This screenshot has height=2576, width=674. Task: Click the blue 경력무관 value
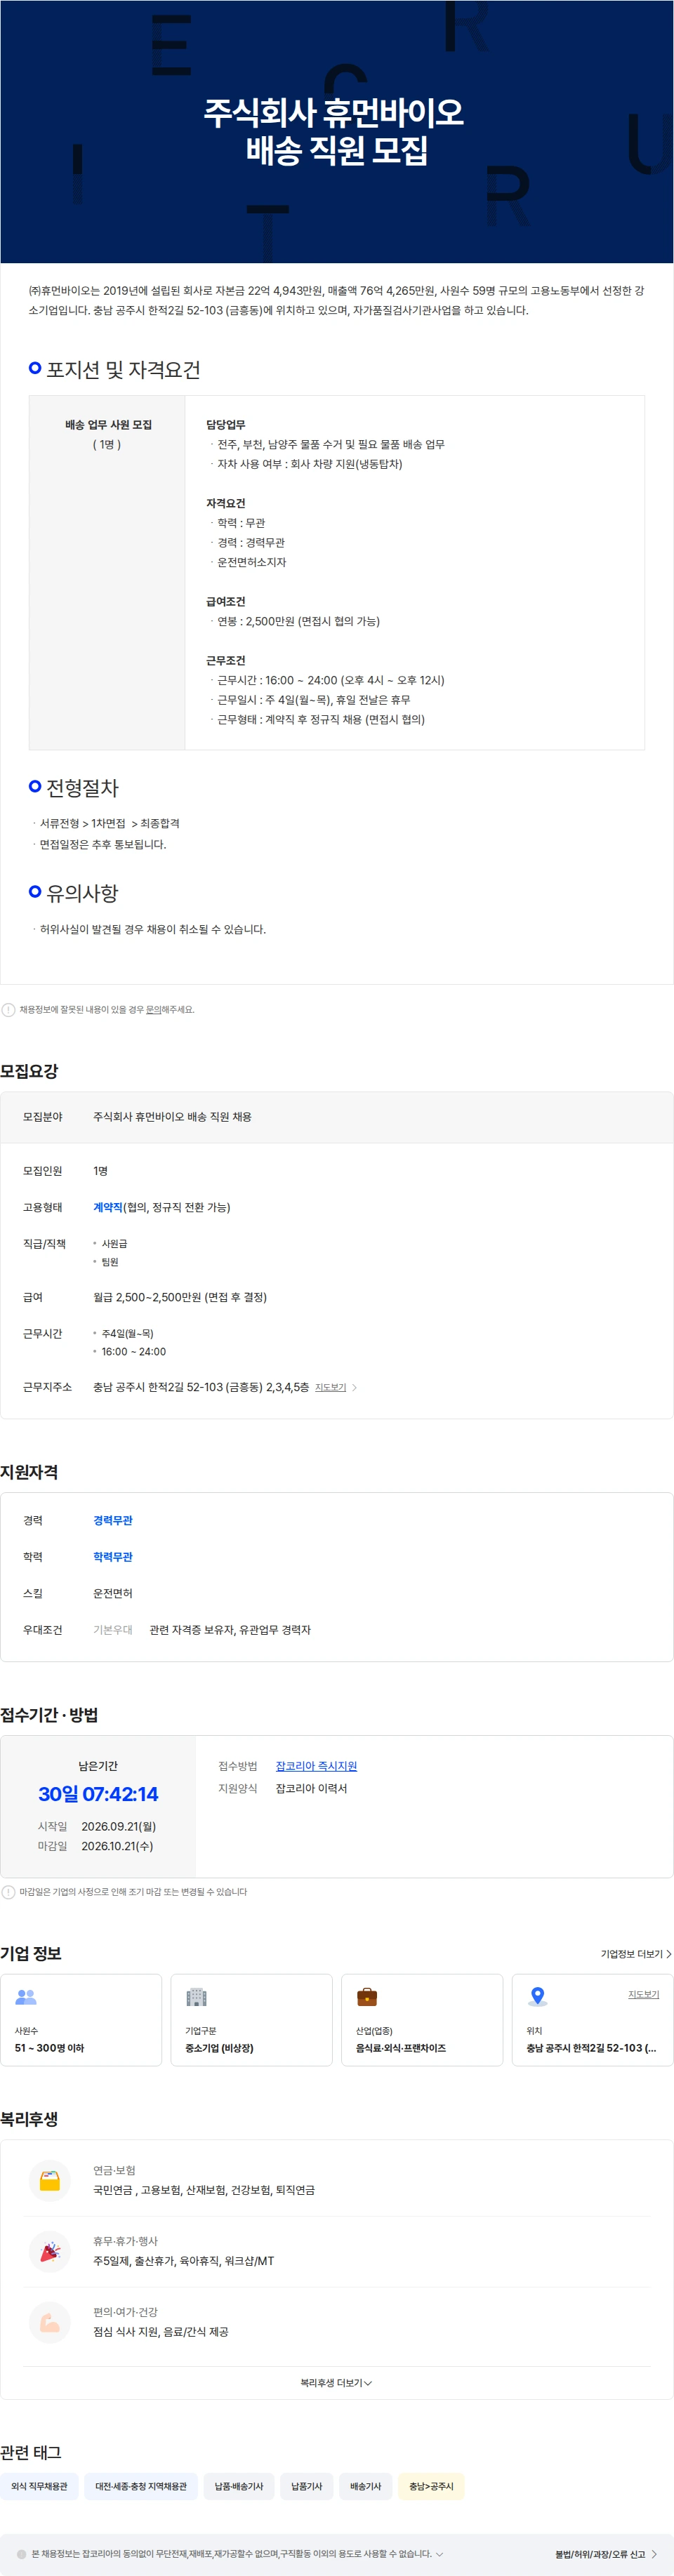pos(113,1521)
